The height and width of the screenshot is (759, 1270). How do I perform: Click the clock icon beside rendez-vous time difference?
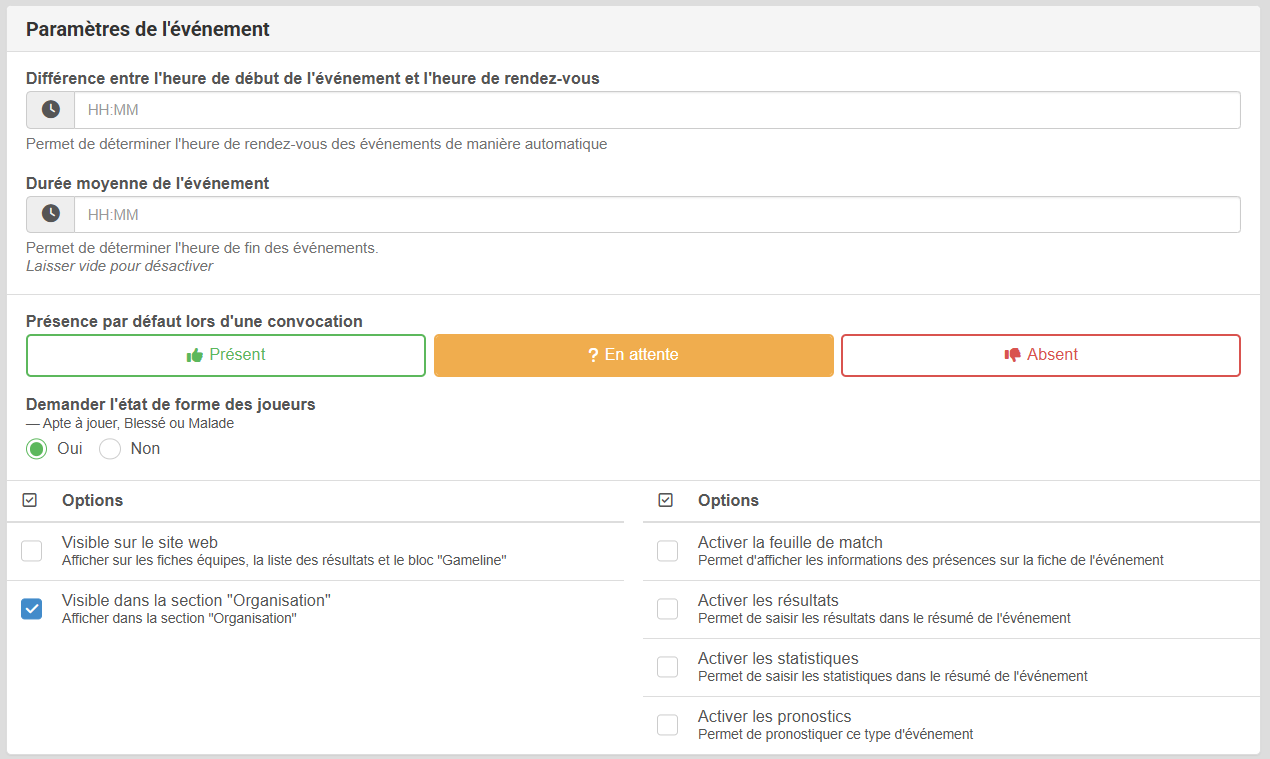tap(51, 110)
